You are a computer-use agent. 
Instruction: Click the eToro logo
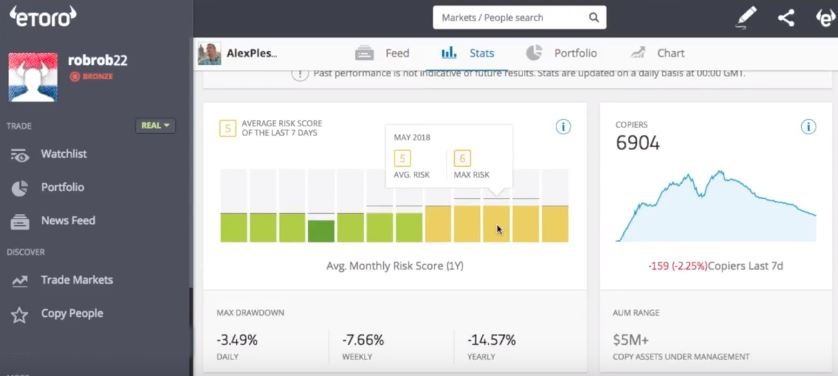click(x=43, y=16)
